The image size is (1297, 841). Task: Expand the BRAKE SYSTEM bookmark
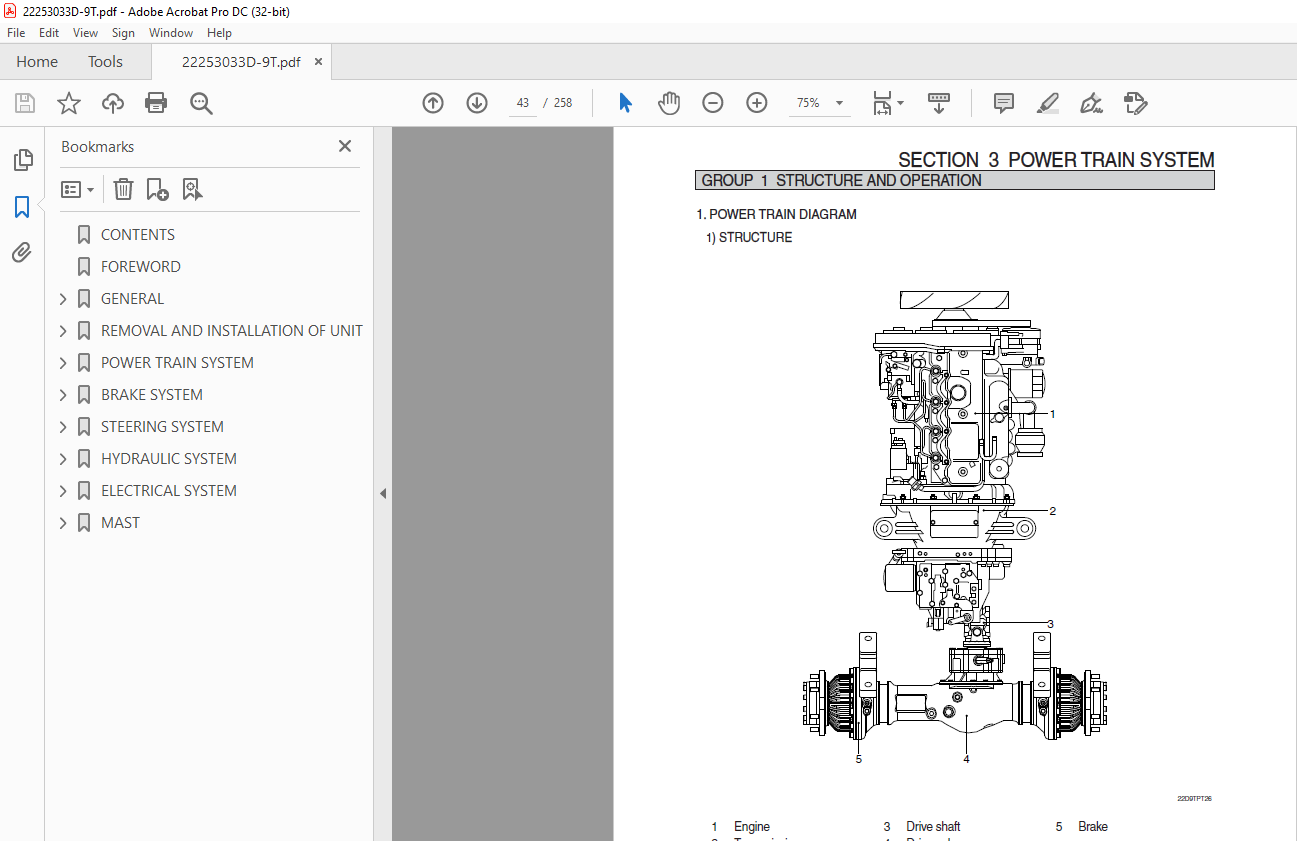click(63, 395)
